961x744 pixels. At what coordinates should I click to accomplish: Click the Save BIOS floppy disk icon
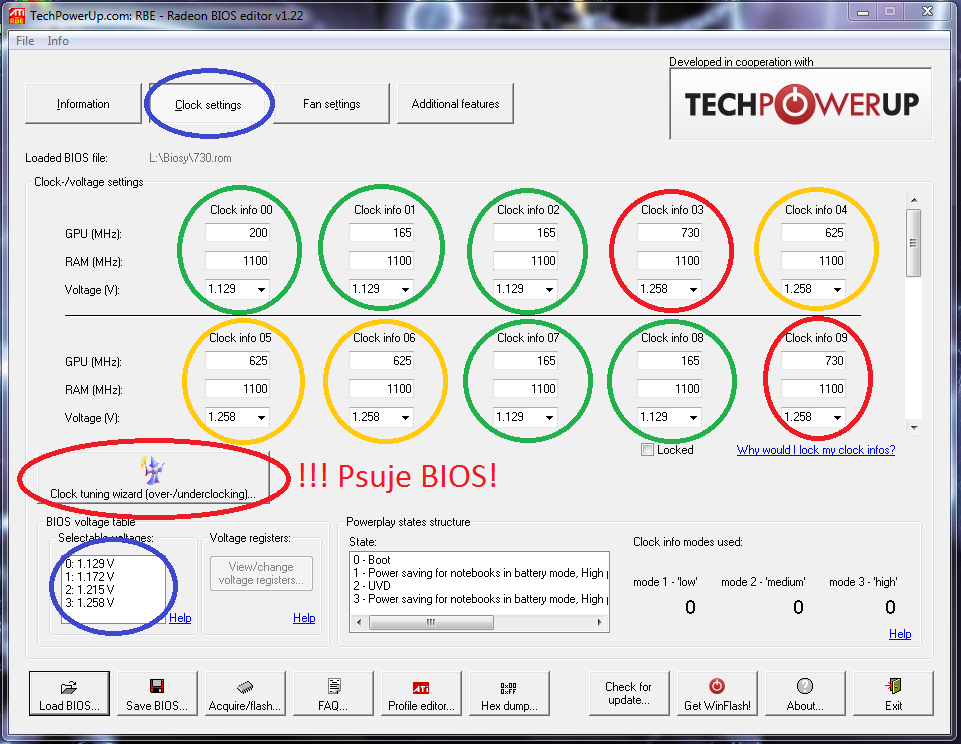tap(157, 687)
